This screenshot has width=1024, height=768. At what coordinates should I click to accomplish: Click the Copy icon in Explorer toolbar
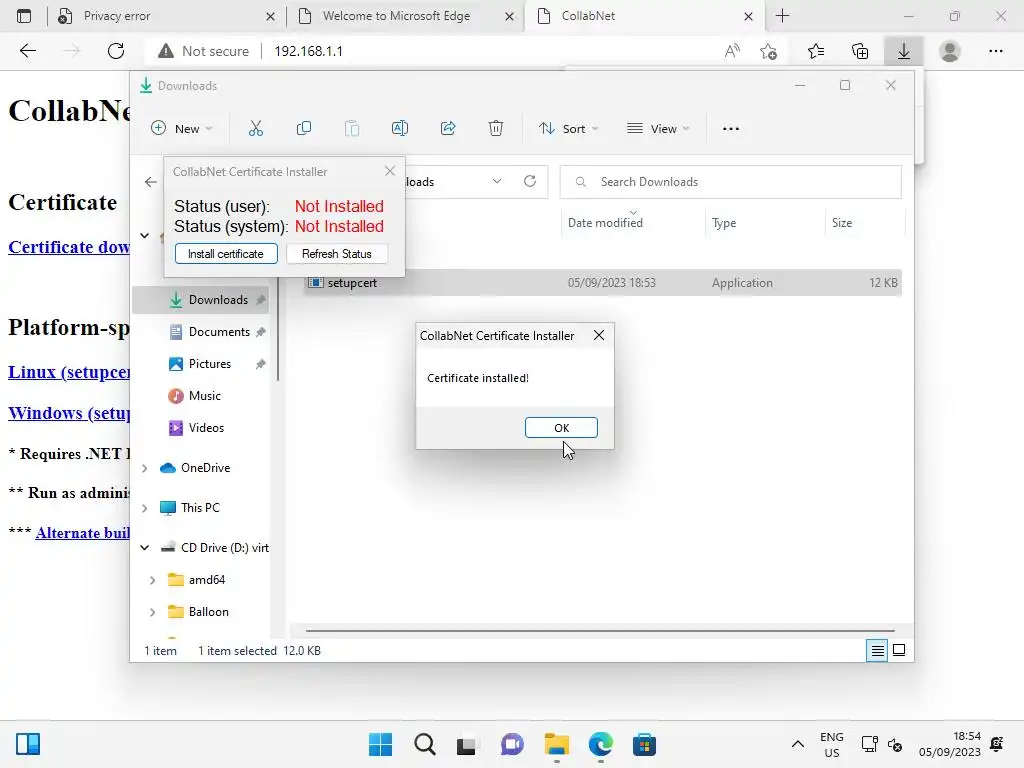pyautogui.click(x=304, y=129)
